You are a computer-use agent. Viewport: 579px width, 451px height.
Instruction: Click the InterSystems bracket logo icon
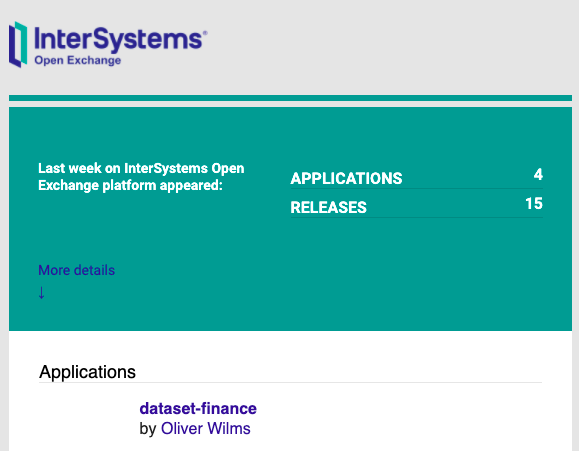coord(18,45)
